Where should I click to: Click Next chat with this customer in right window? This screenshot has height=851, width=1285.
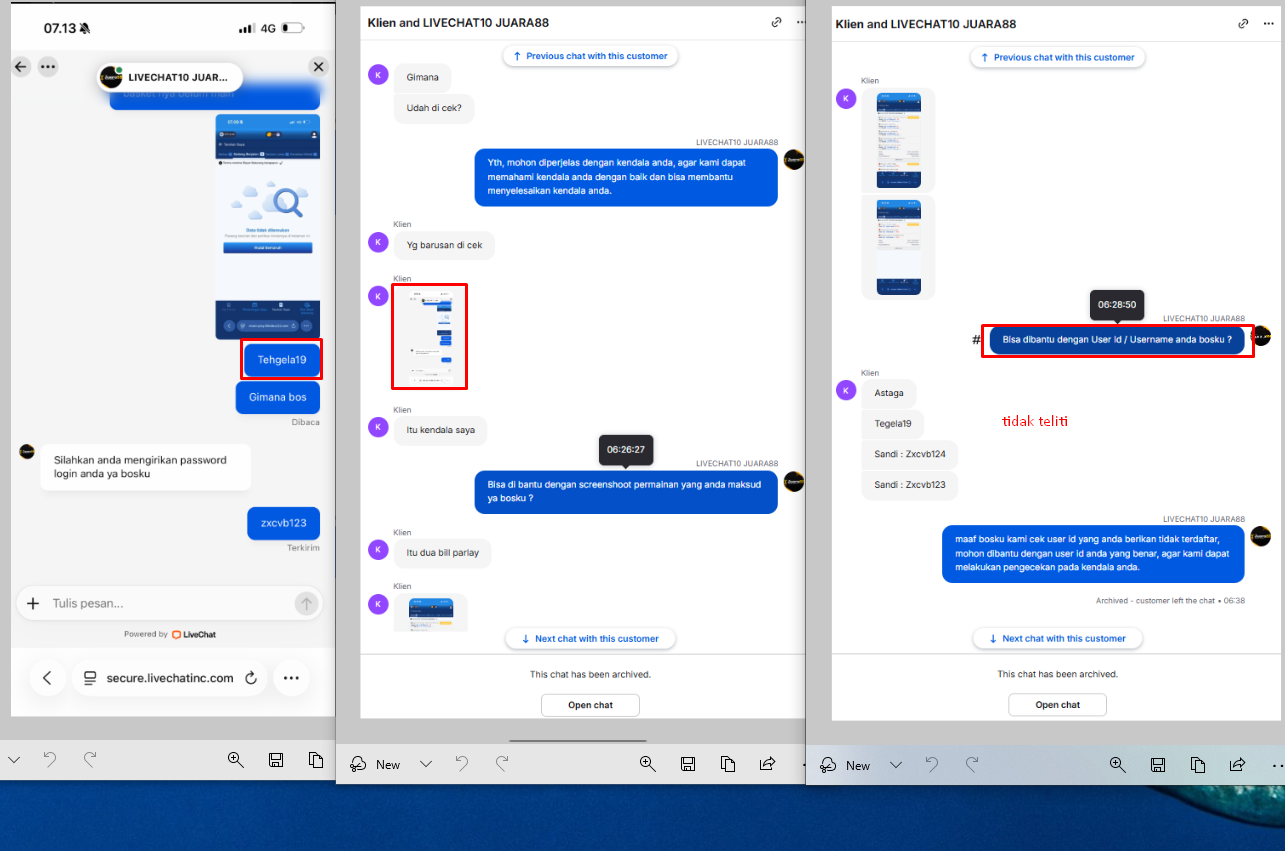coord(1057,638)
